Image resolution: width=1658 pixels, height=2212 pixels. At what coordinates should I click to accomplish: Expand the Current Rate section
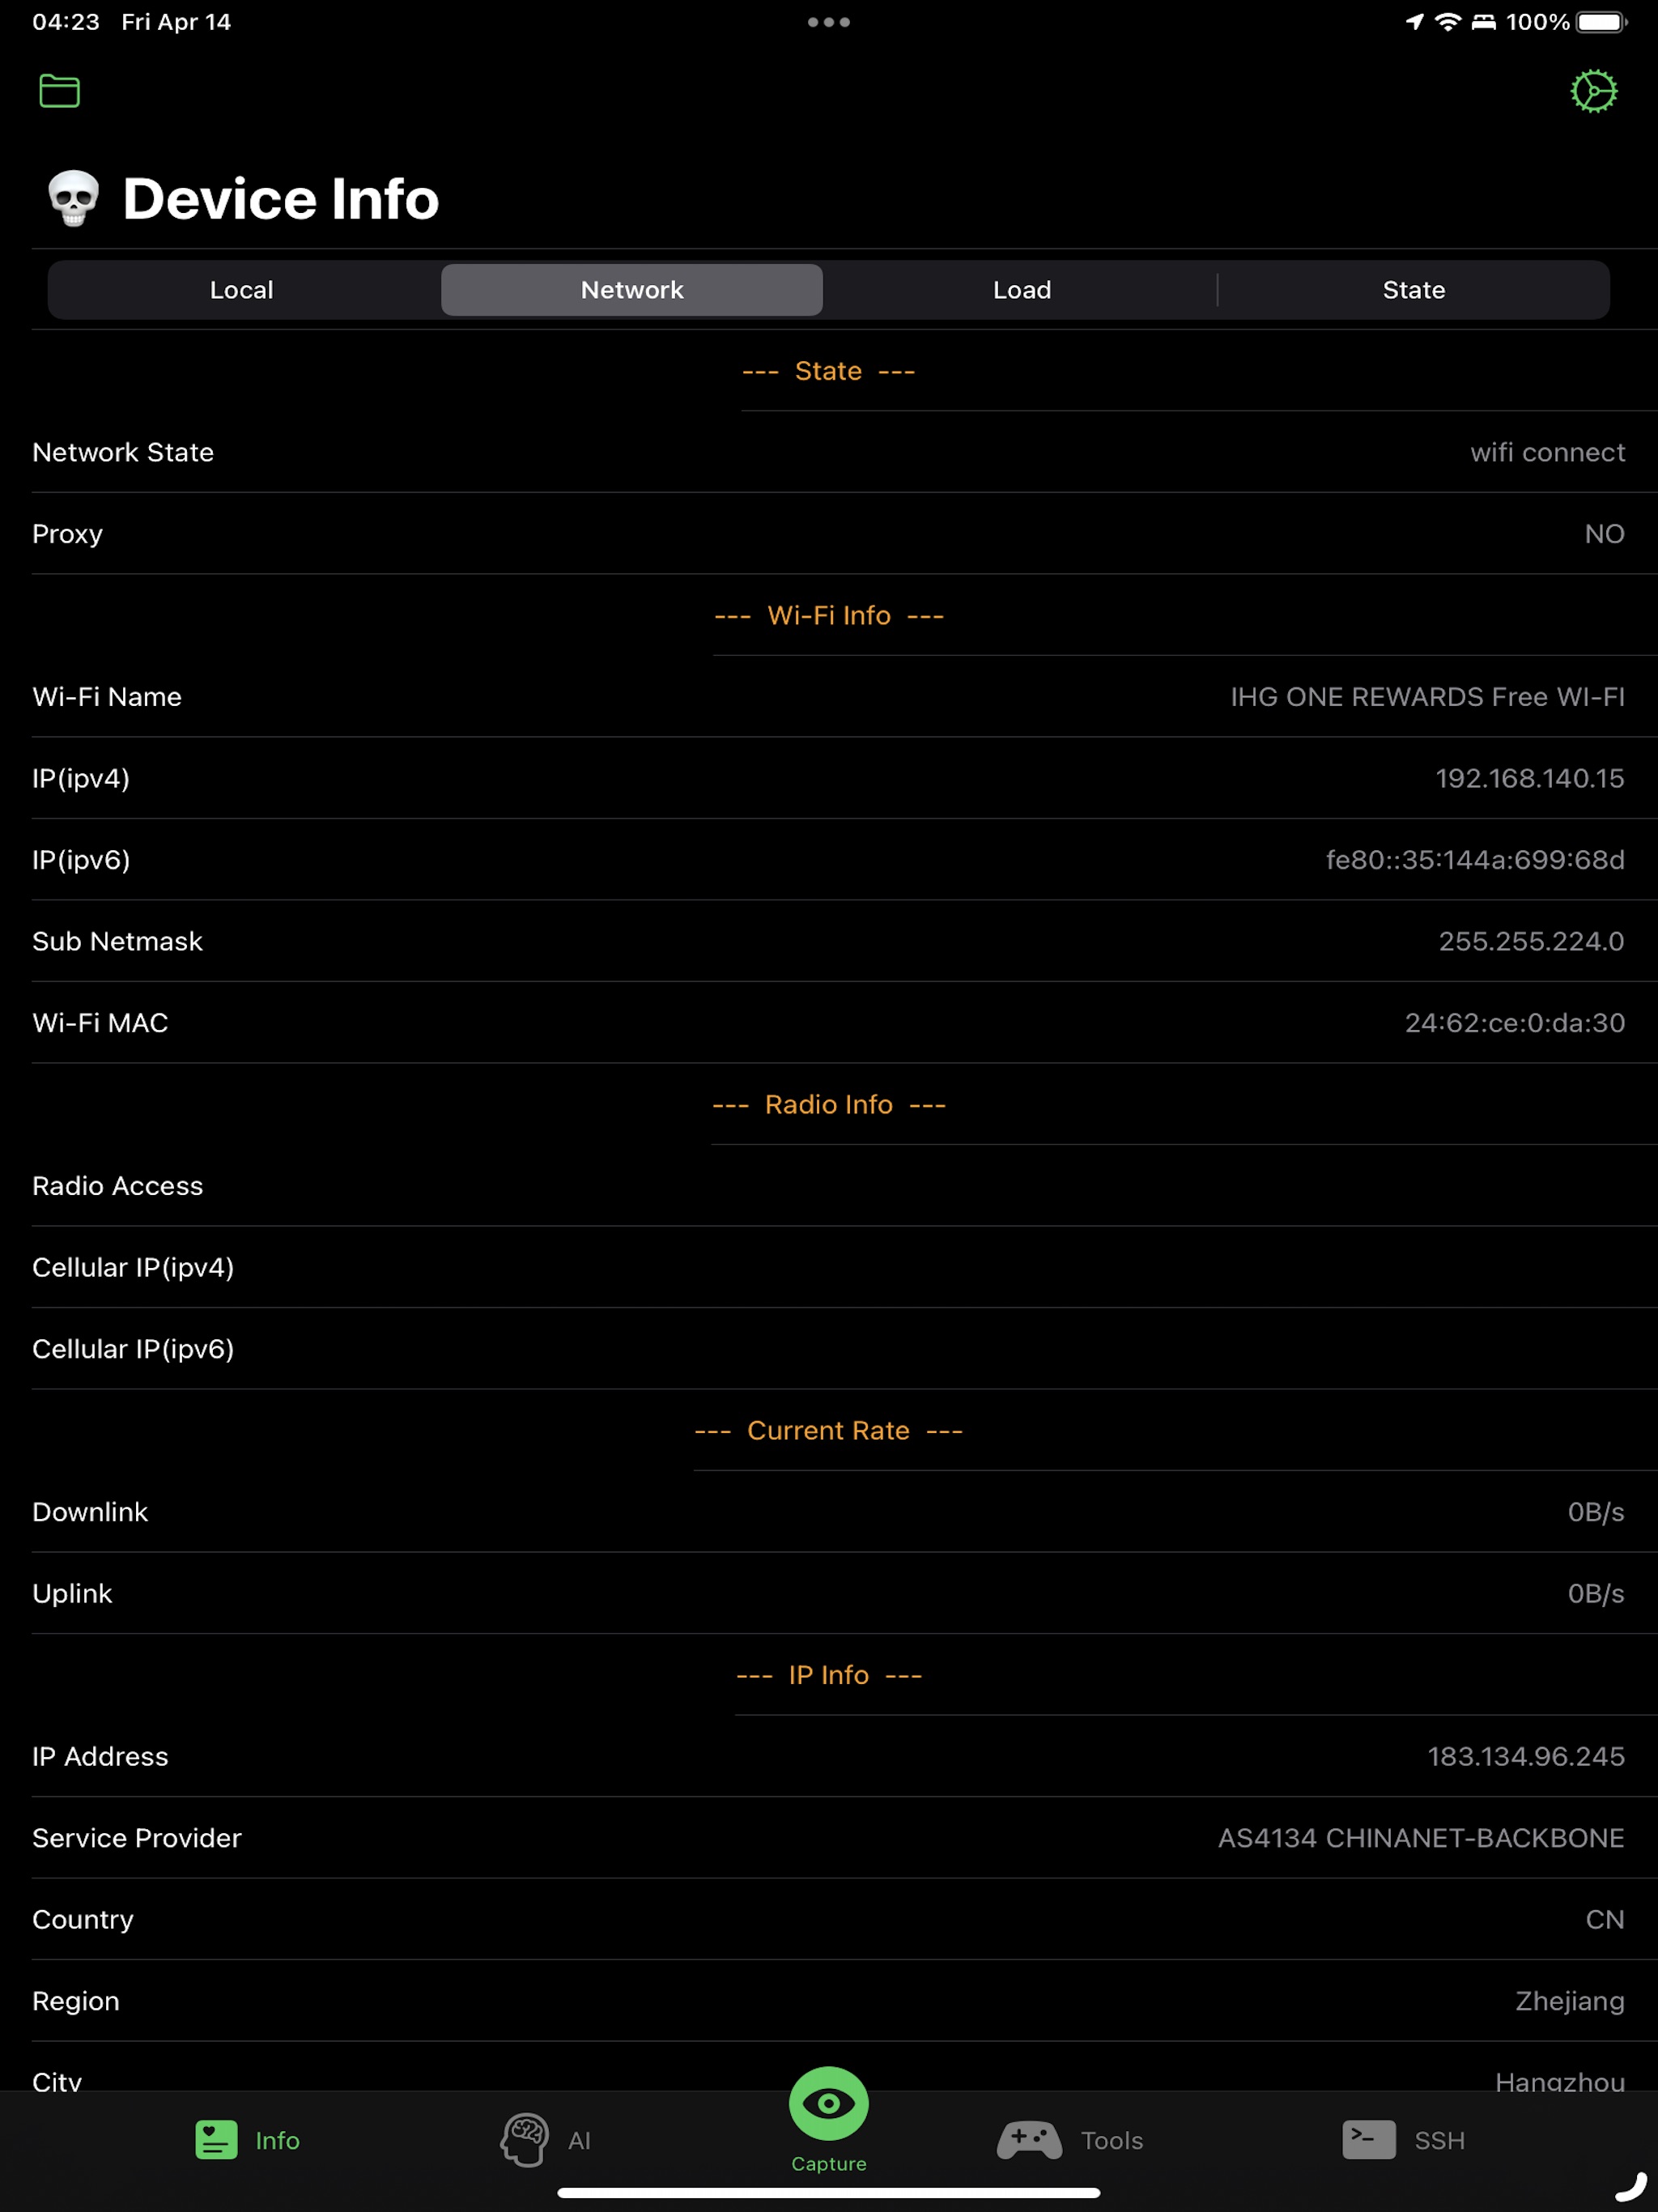click(x=827, y=1430)
